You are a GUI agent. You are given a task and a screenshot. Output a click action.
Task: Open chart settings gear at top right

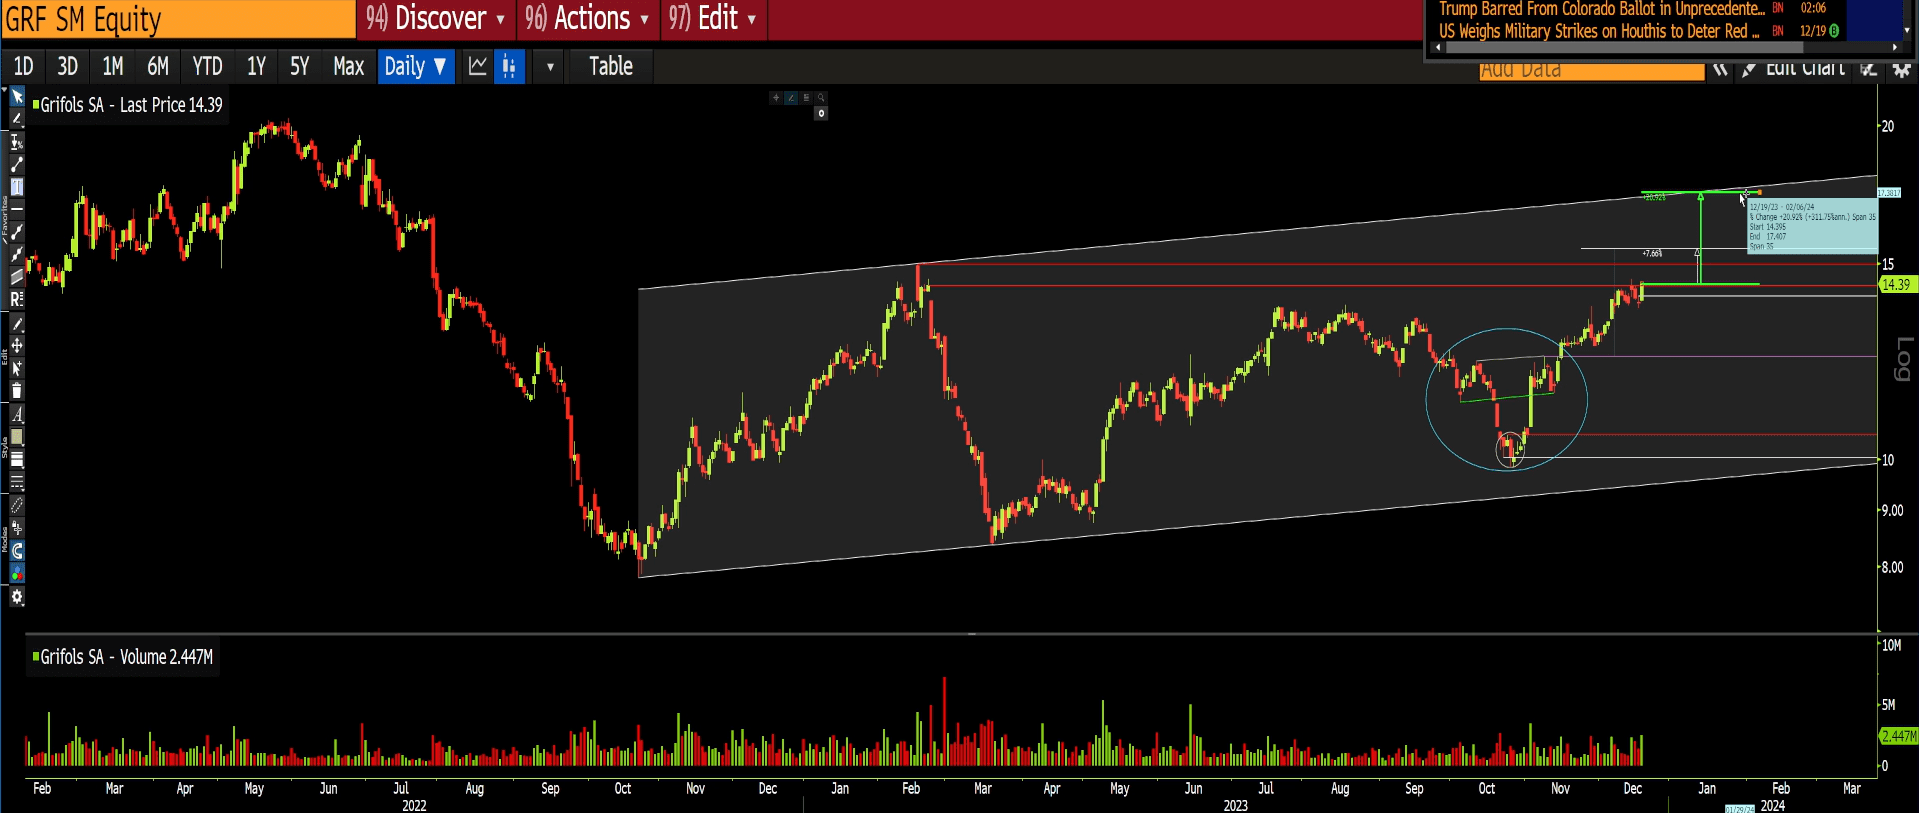tap(1901, 69)
